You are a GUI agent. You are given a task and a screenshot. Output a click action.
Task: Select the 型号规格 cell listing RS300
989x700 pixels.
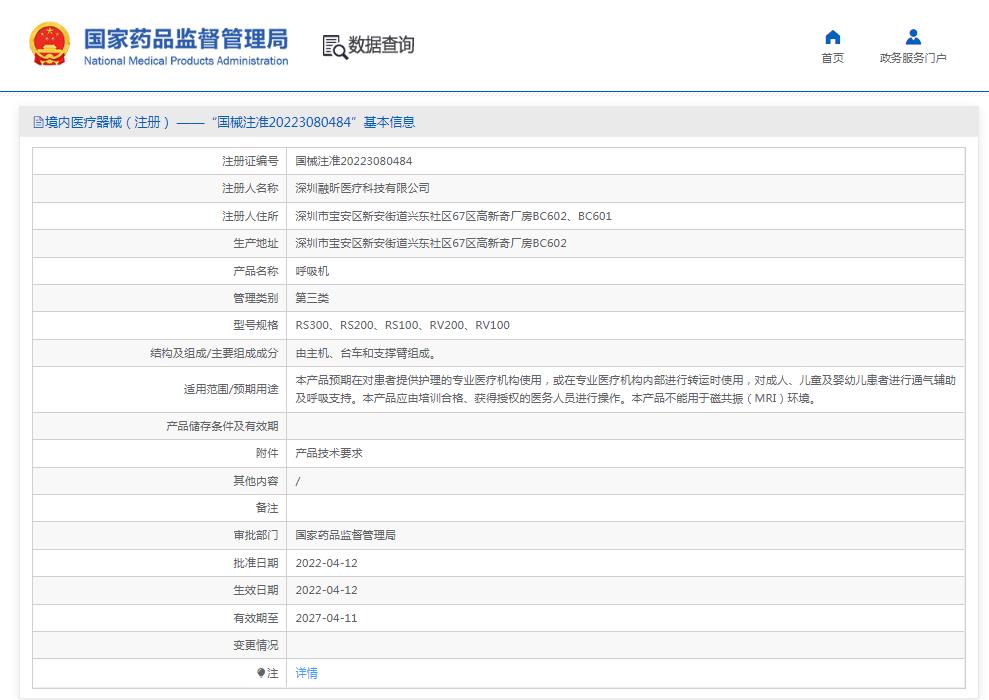[x=400, y=325]
